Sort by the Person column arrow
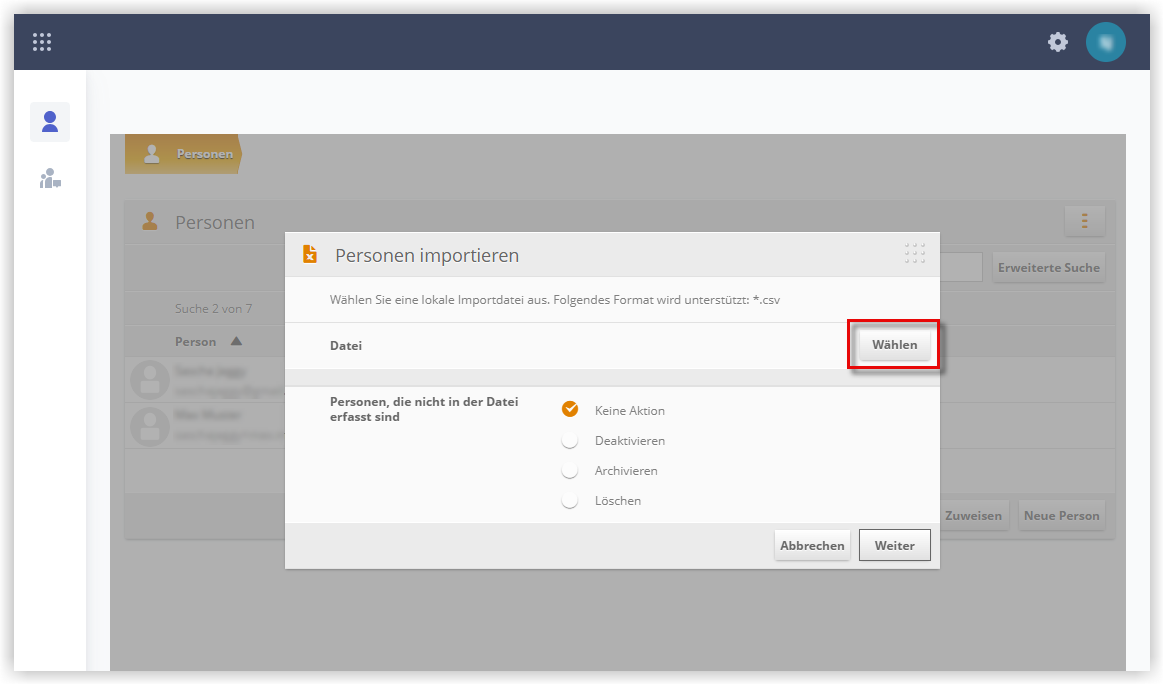1164x685 pixels. pyautogui.click(x=236, y=341)
